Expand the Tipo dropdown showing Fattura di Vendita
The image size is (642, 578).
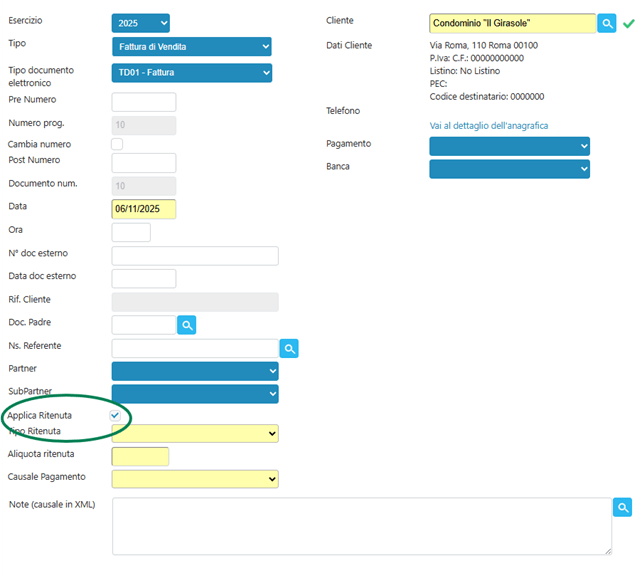pyautogui.click(x=191, y=47)
